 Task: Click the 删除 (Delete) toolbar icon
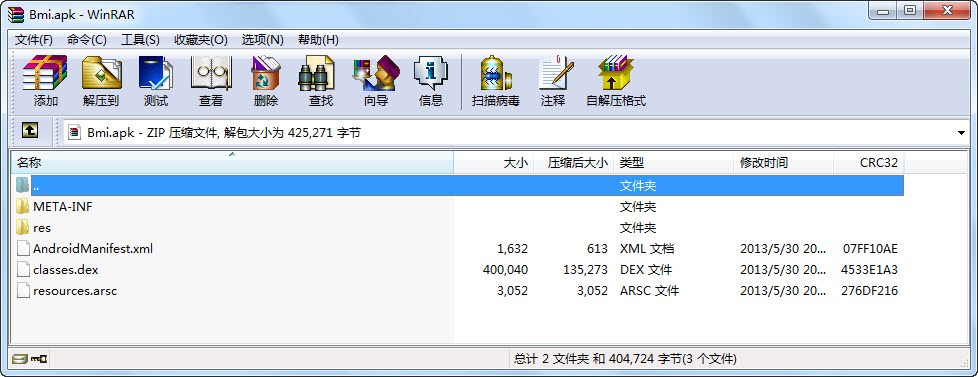266,74
